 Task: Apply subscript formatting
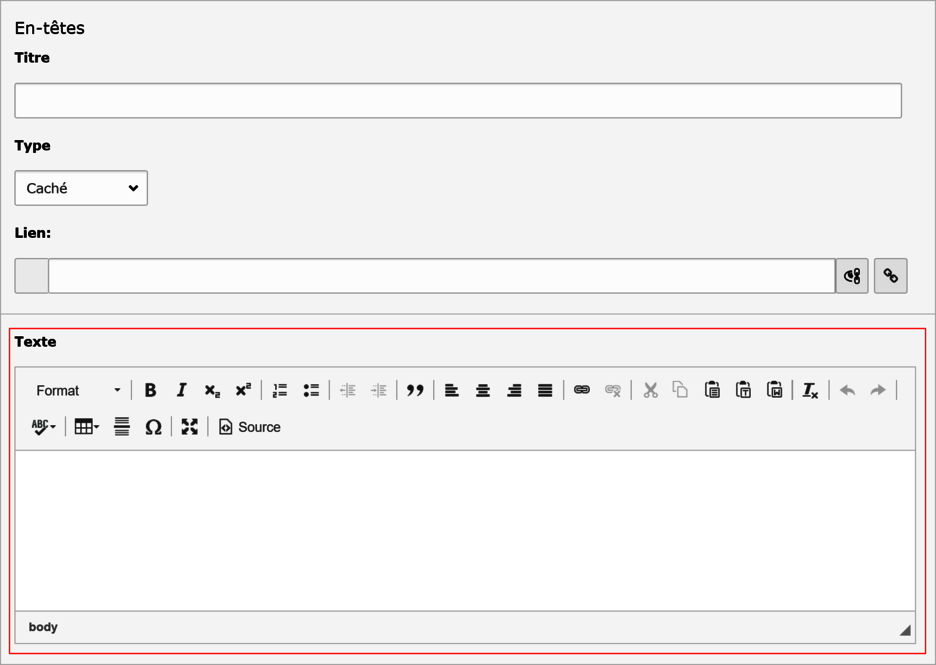[212, 390]
